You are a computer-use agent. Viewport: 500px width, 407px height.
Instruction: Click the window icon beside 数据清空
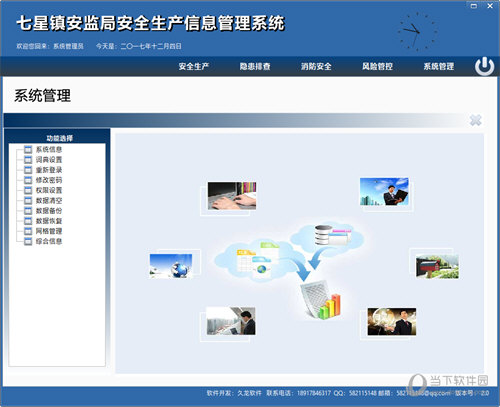[x=28, y=201]
